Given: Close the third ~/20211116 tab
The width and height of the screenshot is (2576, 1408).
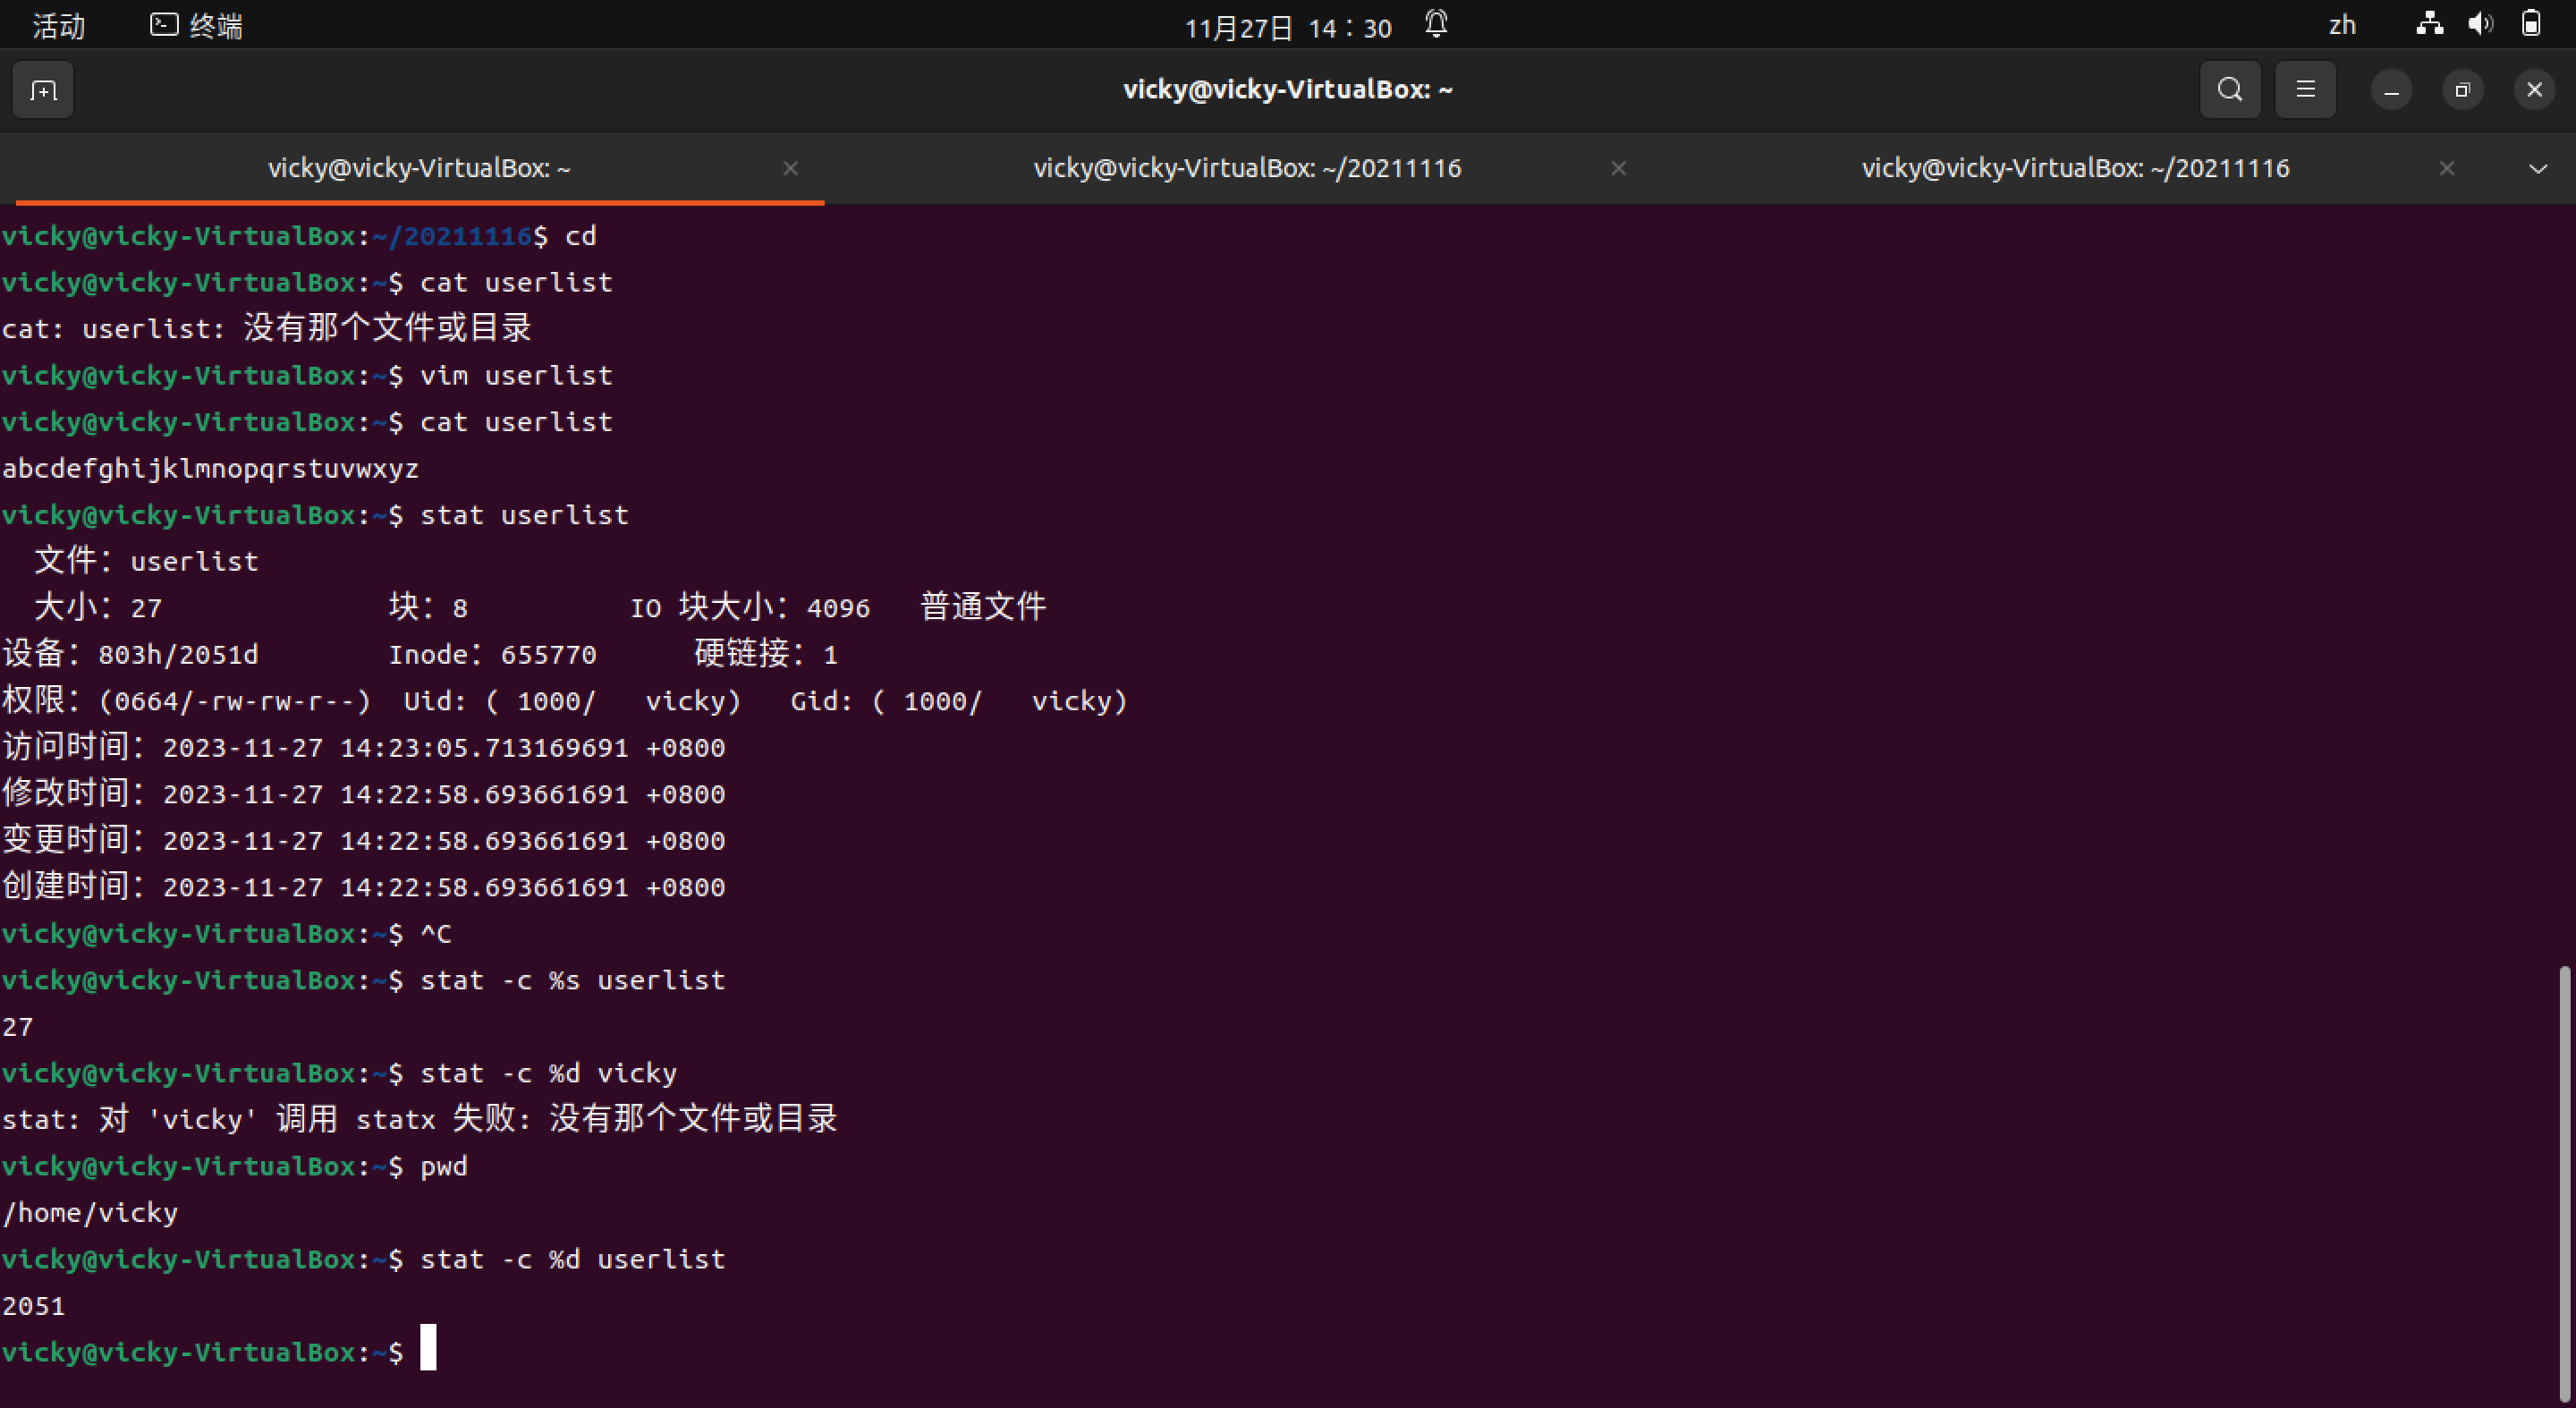Looking at the screenshot, I should [2446, 168].
